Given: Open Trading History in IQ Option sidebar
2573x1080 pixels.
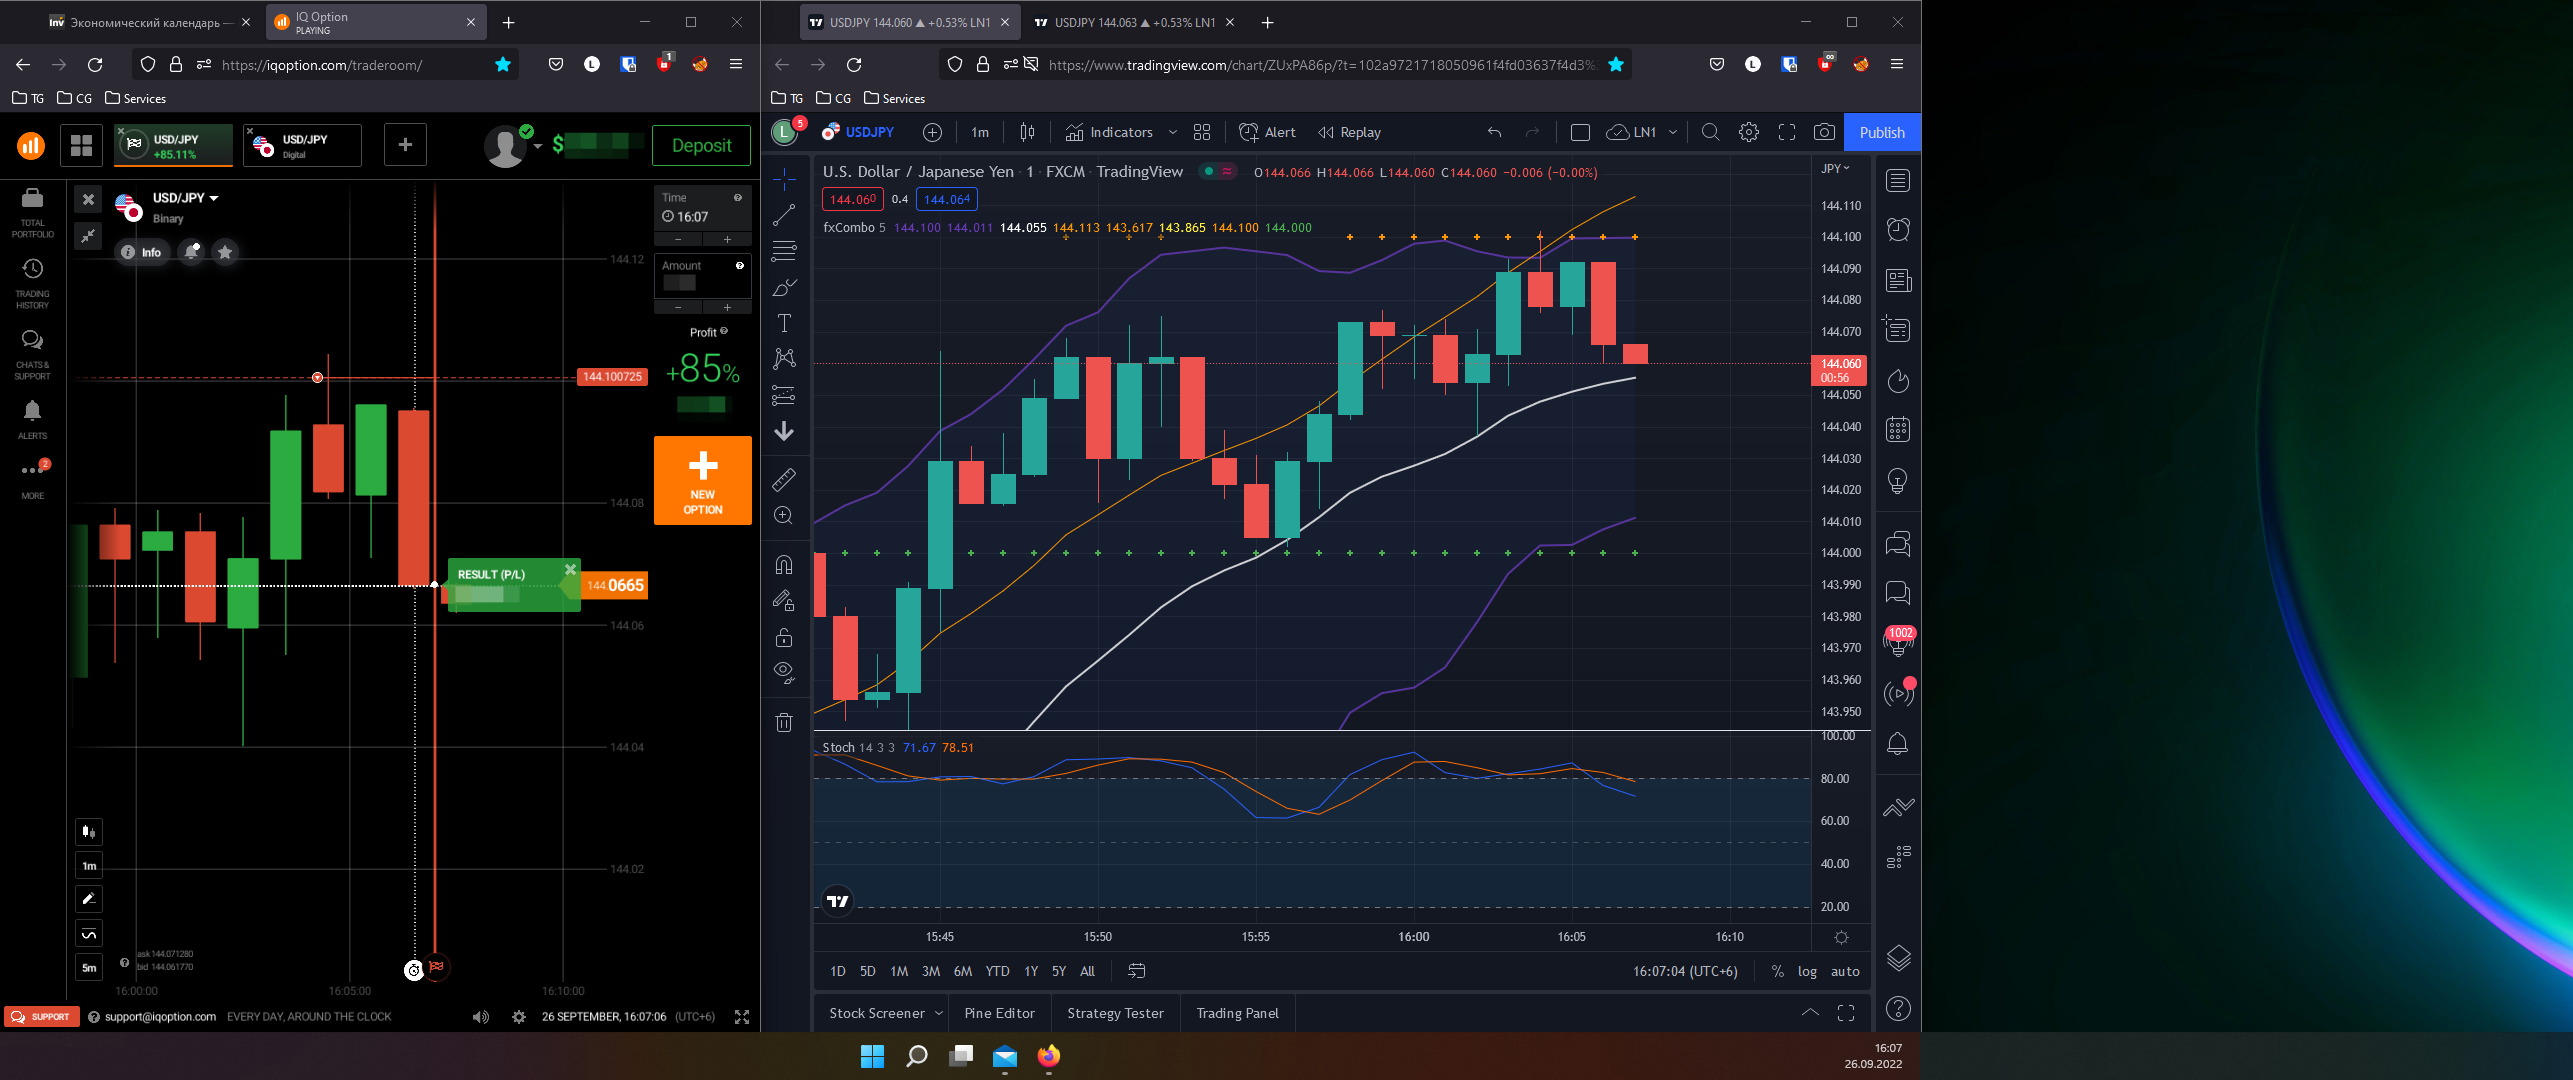Looking at the screenshot, I should point(32,282).
